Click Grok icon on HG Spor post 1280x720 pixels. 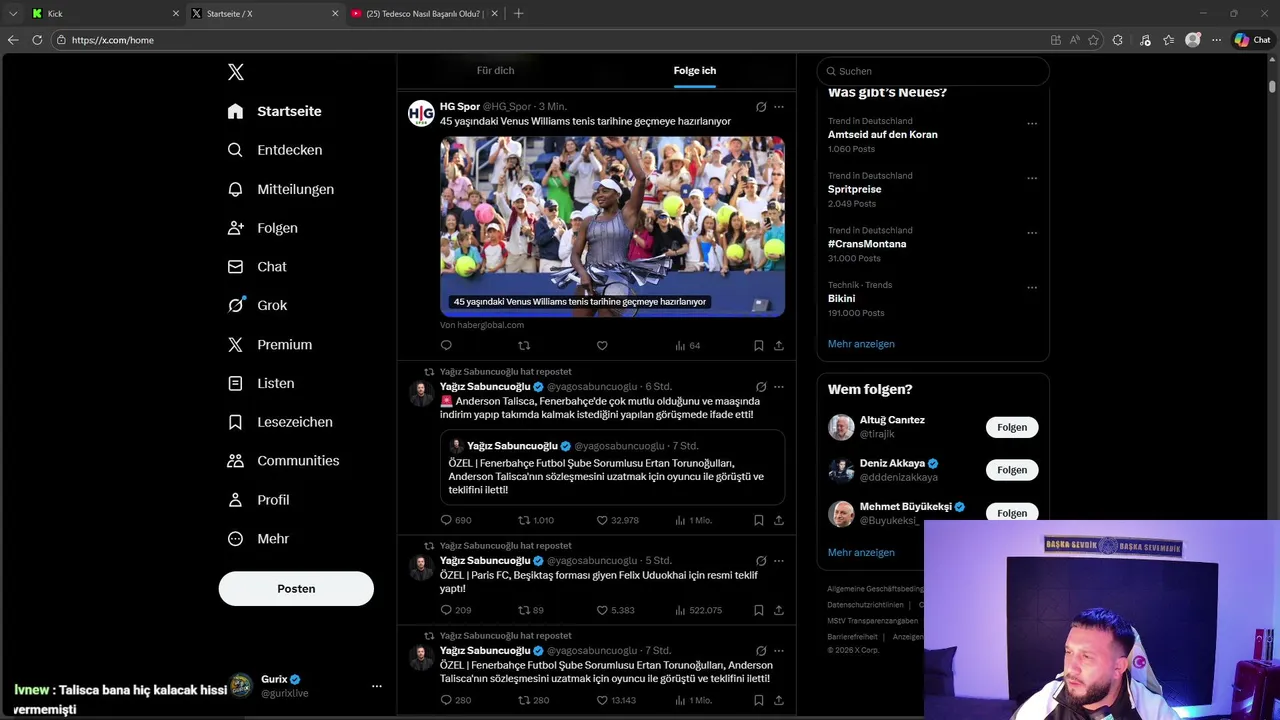point(761,107)
